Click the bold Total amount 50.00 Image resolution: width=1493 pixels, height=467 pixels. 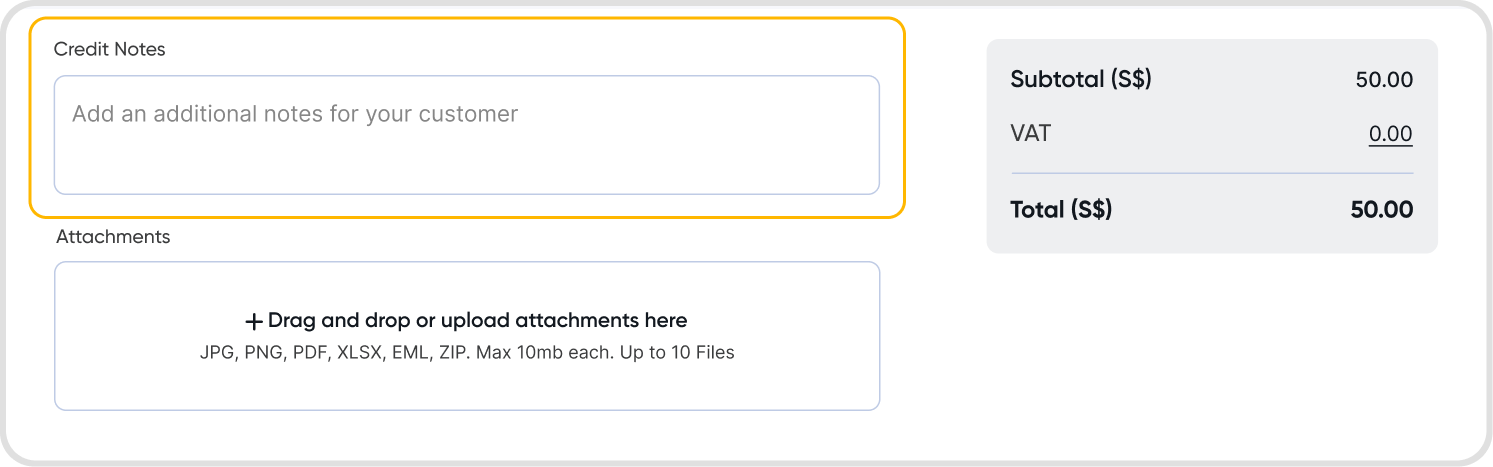tap(1381, 210)
